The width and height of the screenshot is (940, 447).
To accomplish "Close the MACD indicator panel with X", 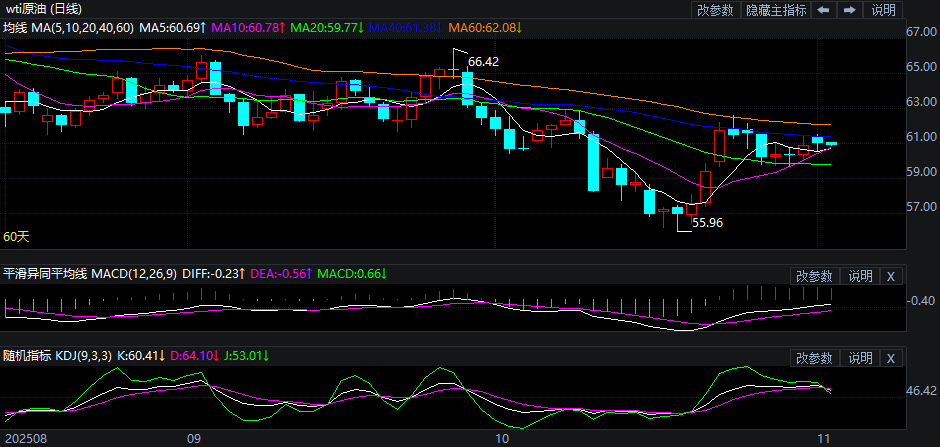I will (891, 275).
